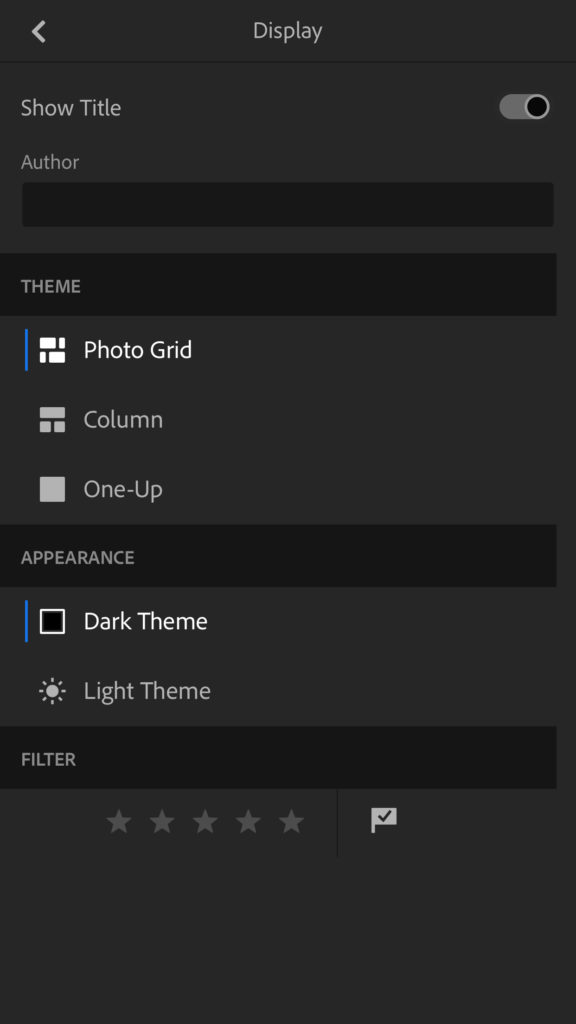
Task: Switch to the Light Theme sun icon
Action: [52, 691]
